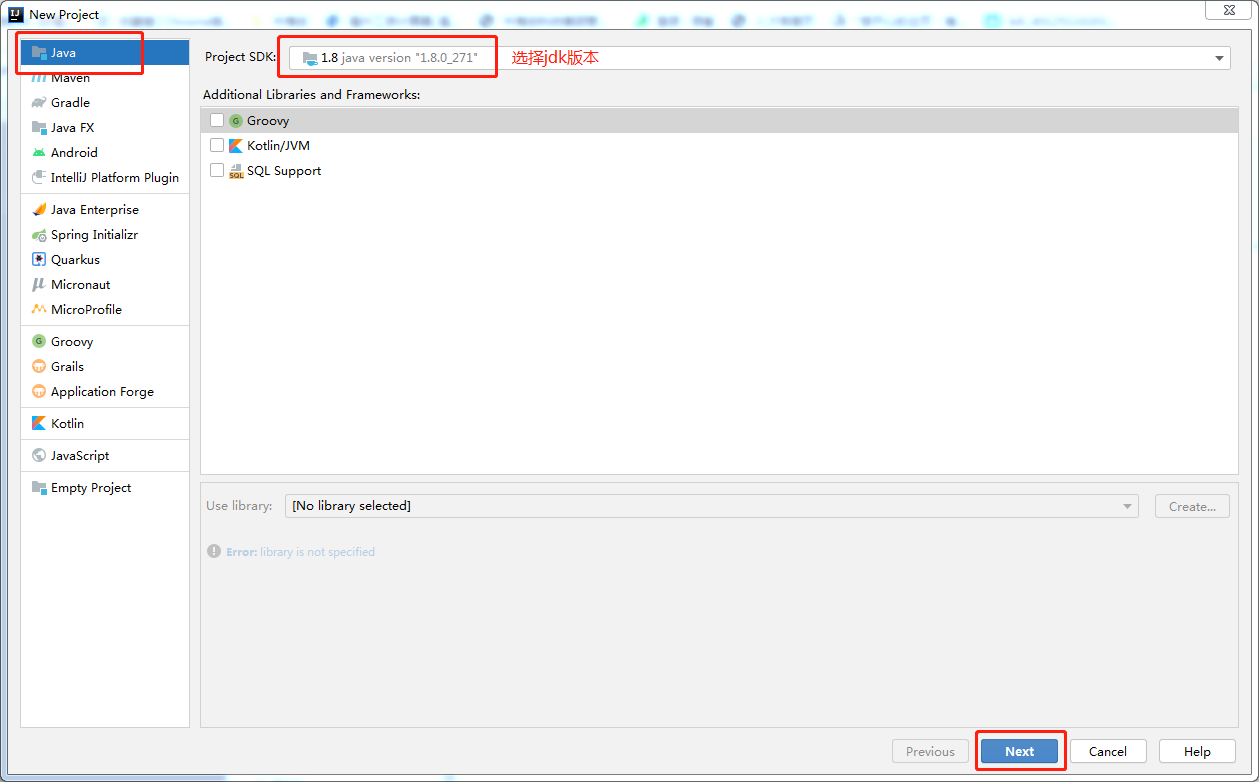Click the Android robot icon
This screenshot has height=782, width=1259.
coord(39,153)
